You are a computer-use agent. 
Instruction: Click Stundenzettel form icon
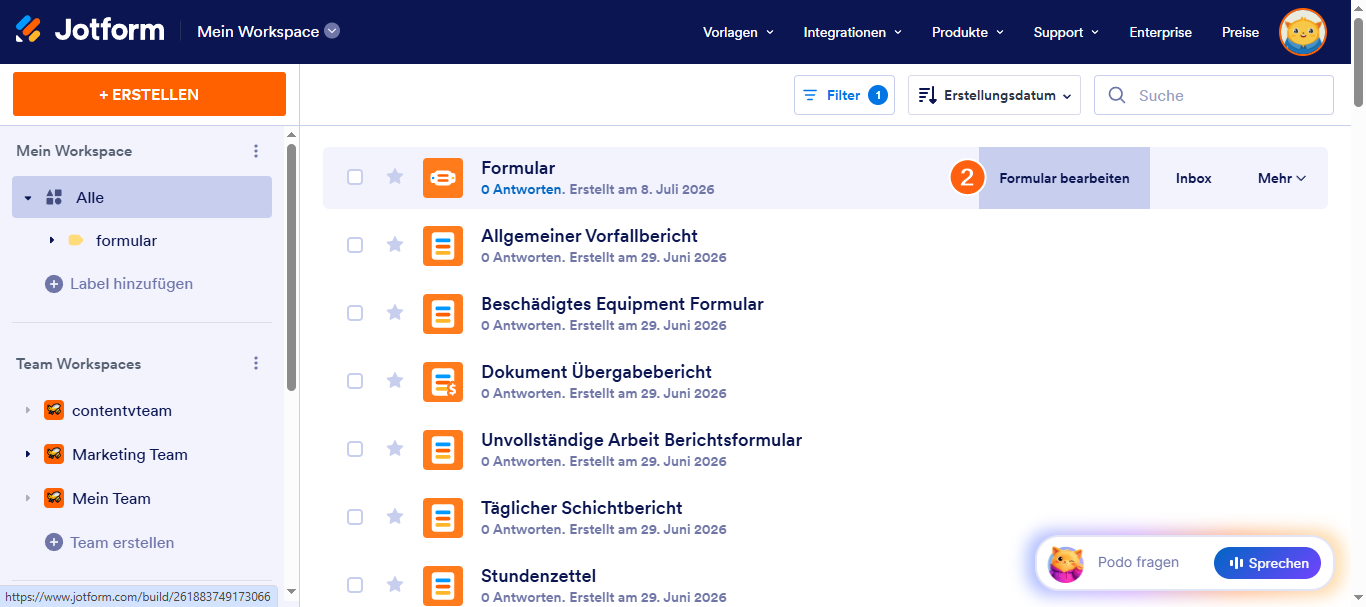click(443, 586)
